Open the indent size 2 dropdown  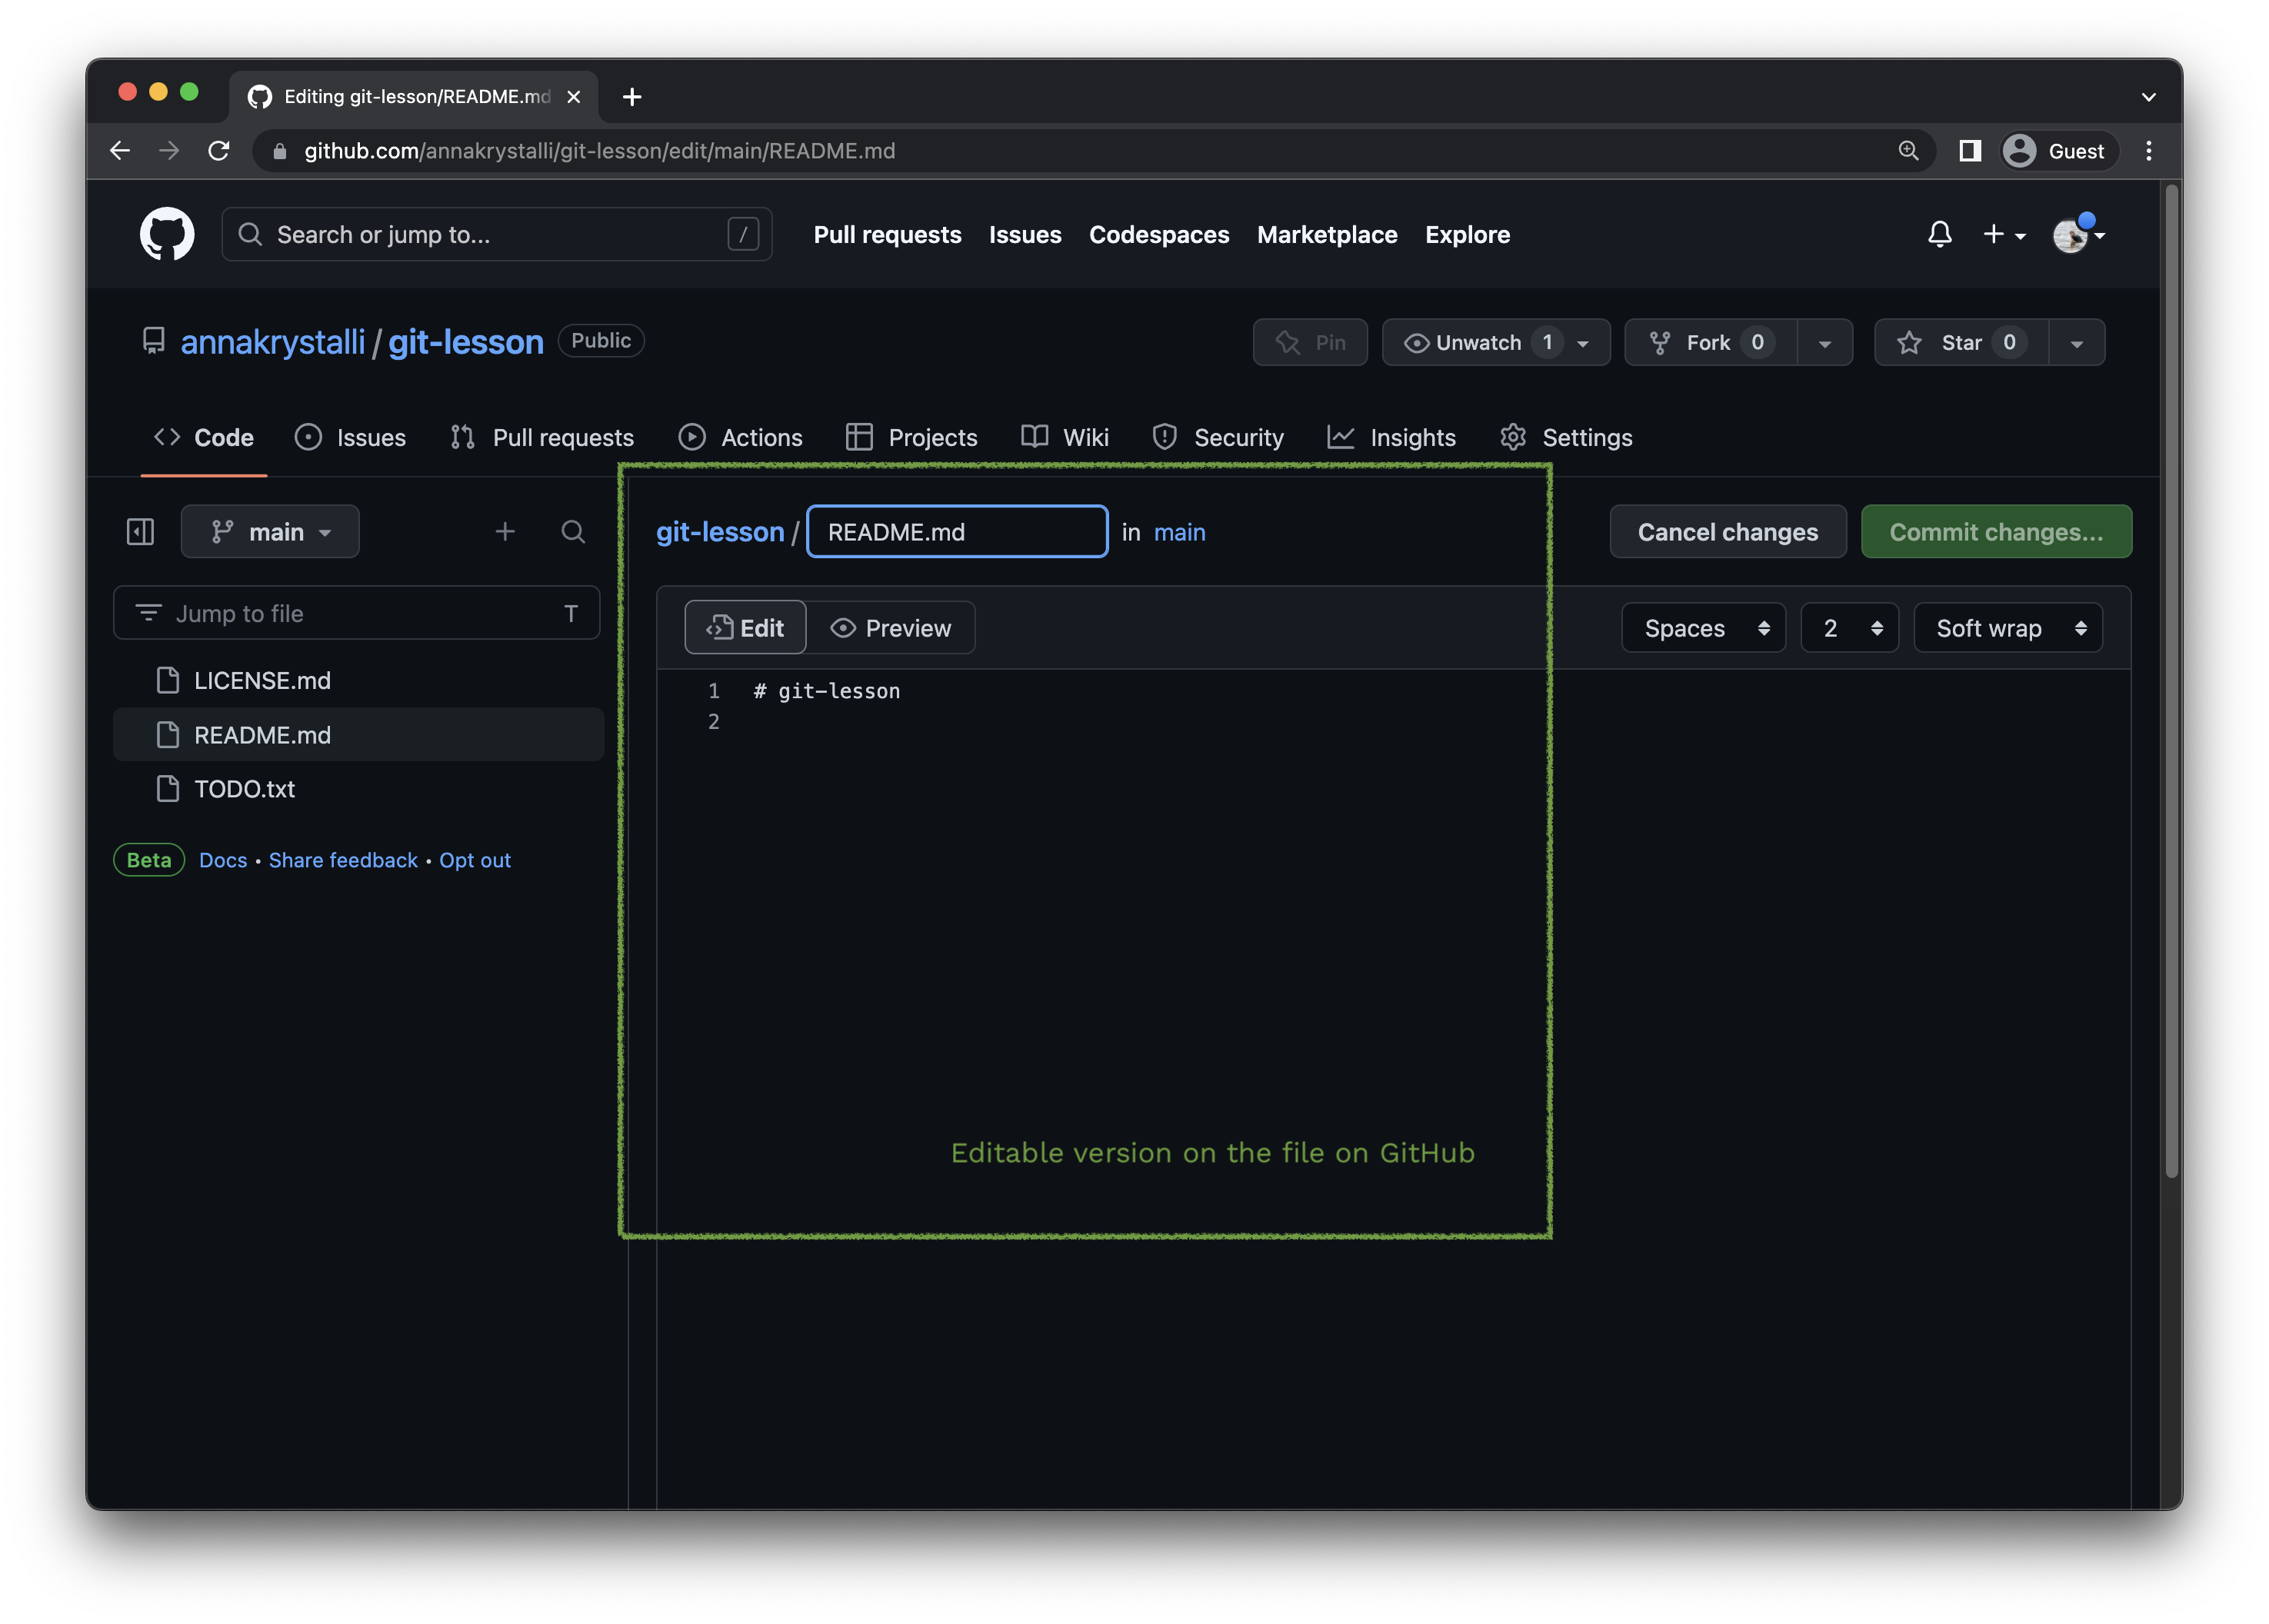[1849, 627]
